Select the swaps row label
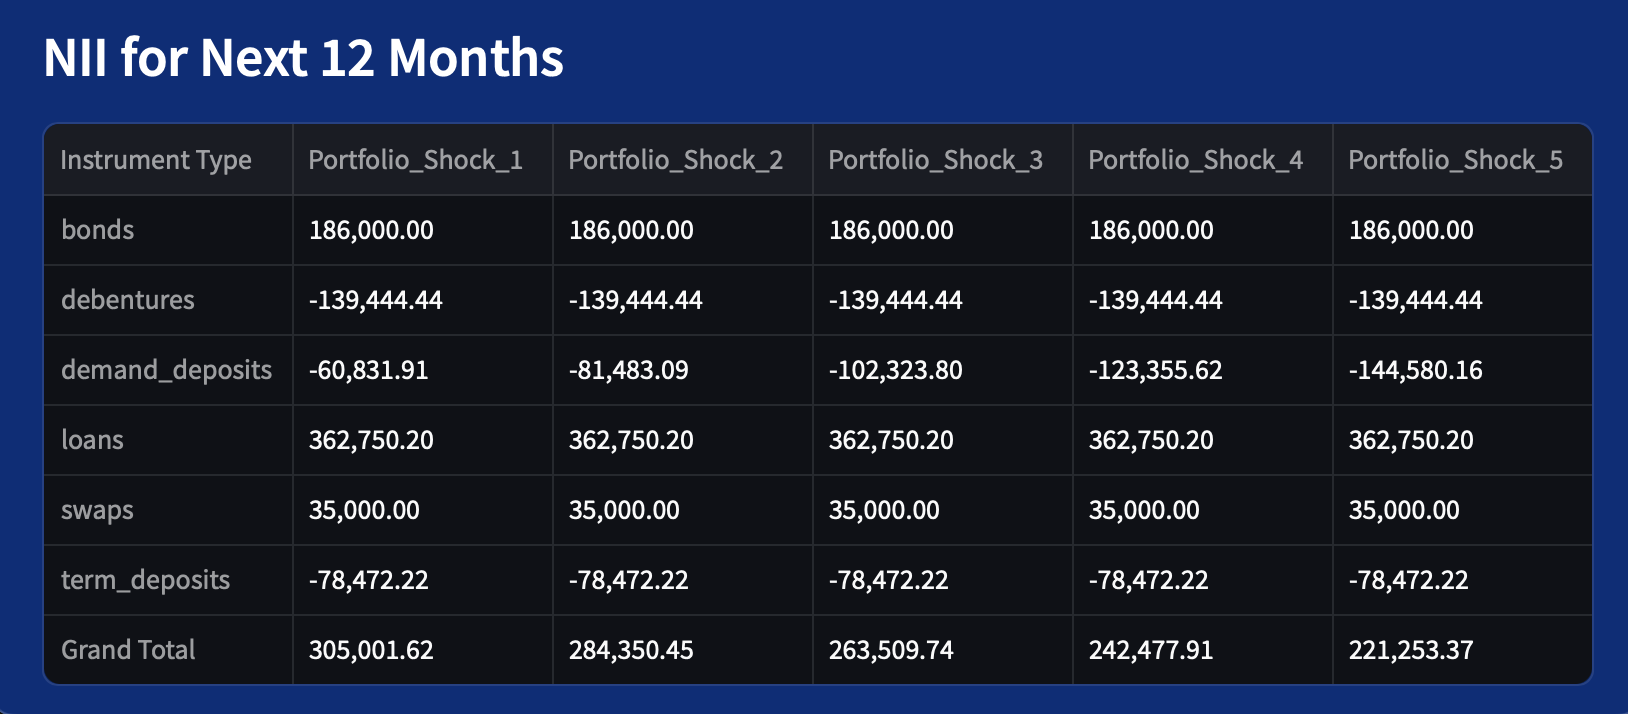Screen dimensions: 1628x714 (97, 510)
